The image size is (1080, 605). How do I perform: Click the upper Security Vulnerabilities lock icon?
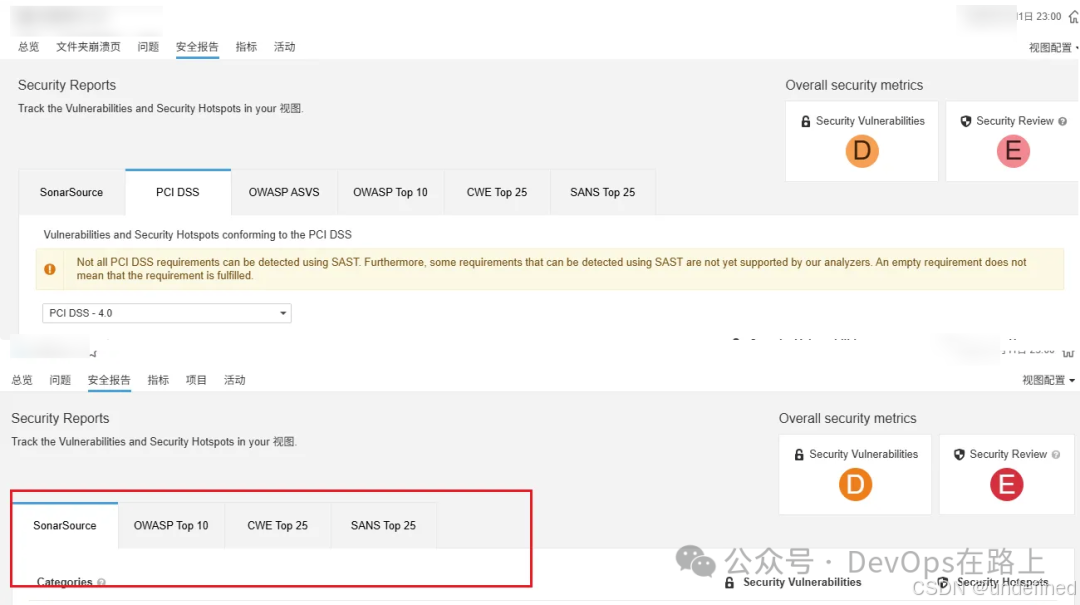(805, 121)
